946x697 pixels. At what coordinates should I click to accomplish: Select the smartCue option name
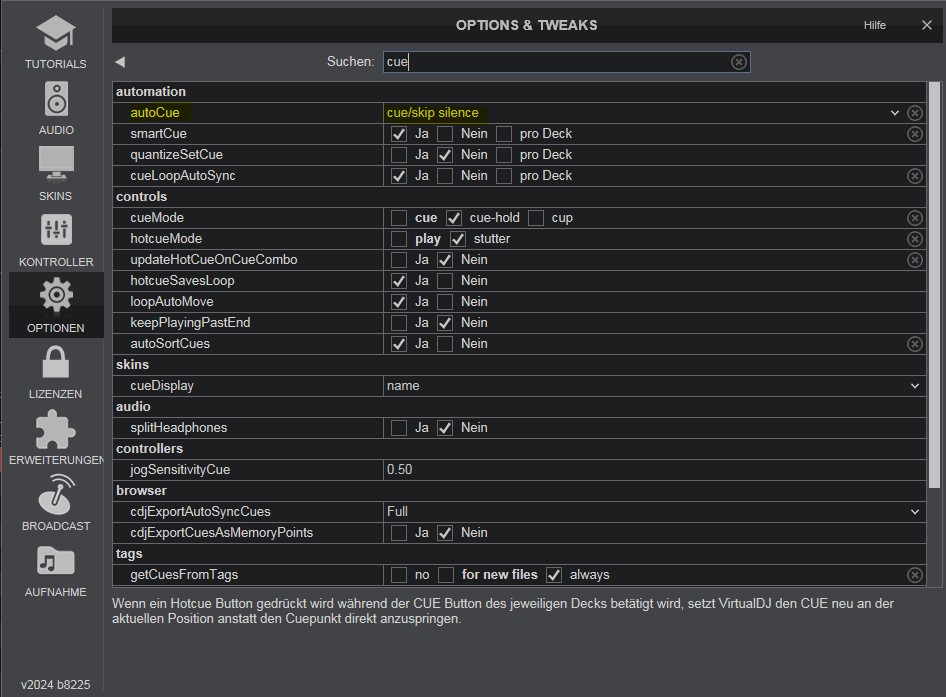158,134
